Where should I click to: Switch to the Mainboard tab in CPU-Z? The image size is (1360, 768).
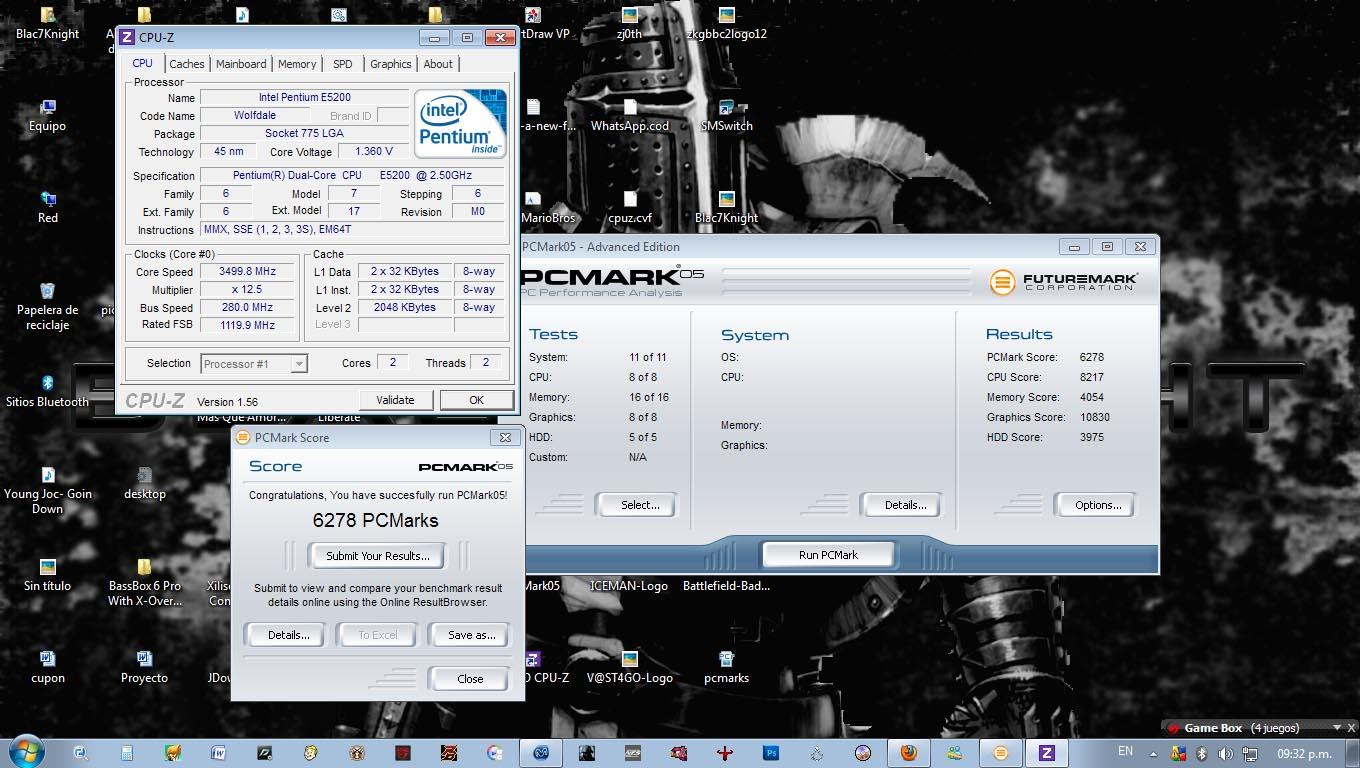(241, 64)
